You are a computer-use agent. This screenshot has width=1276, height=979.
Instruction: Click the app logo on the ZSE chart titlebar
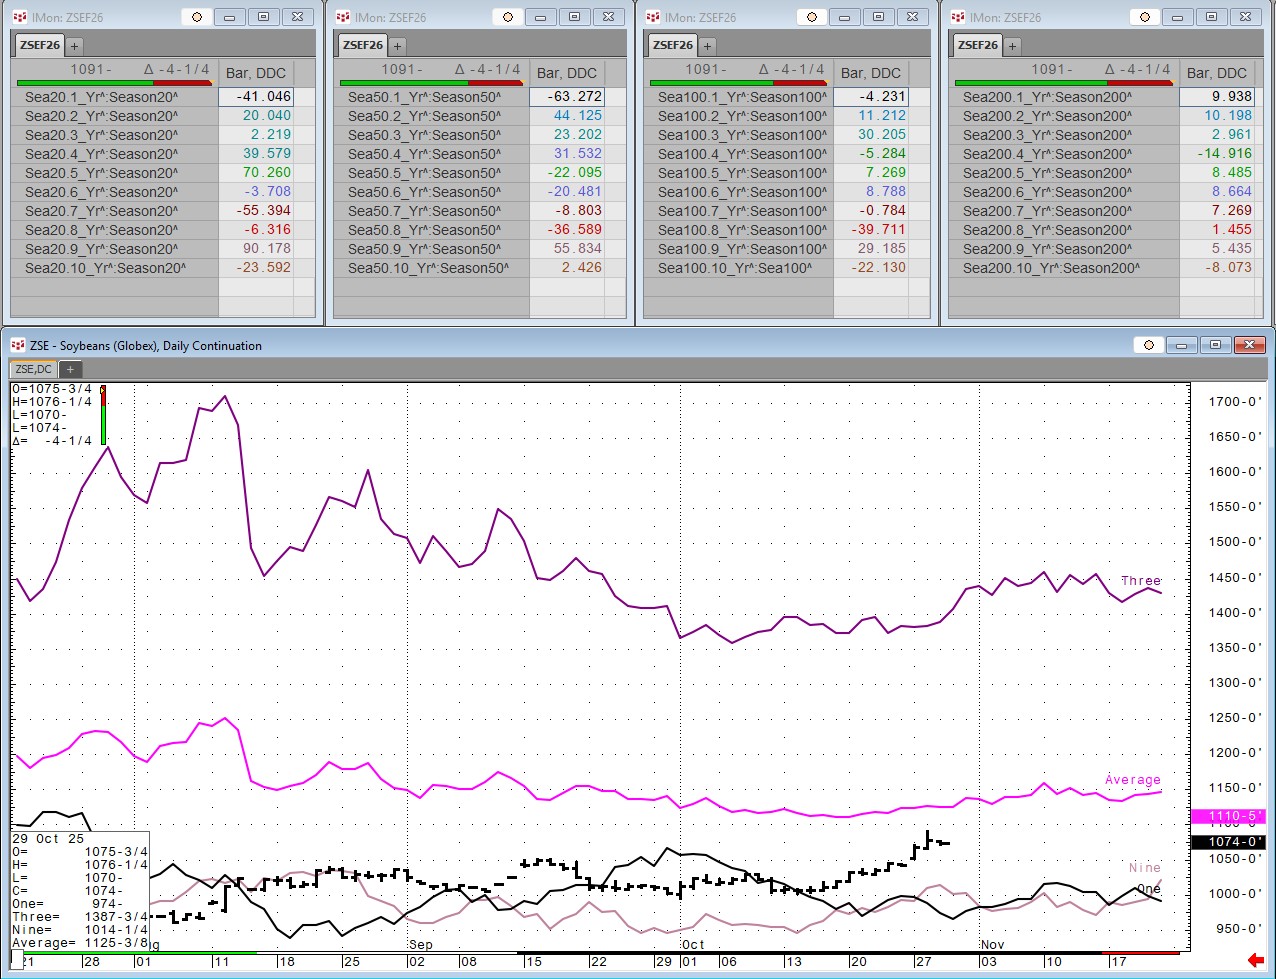coord(16,344)
